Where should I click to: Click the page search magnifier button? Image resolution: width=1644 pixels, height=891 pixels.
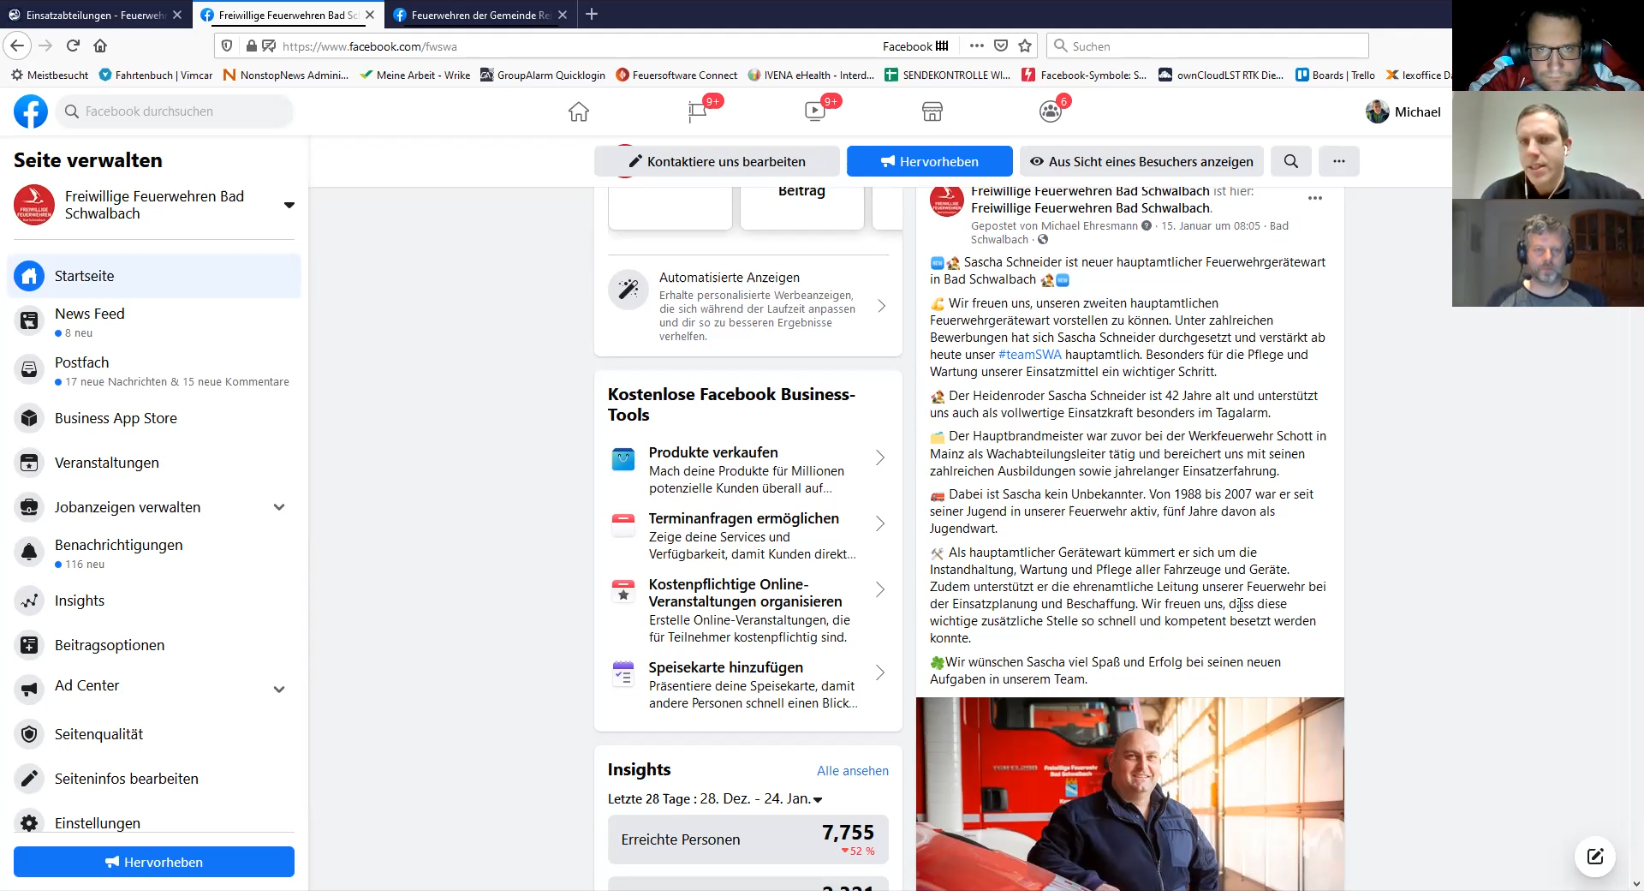[1291, 161]
